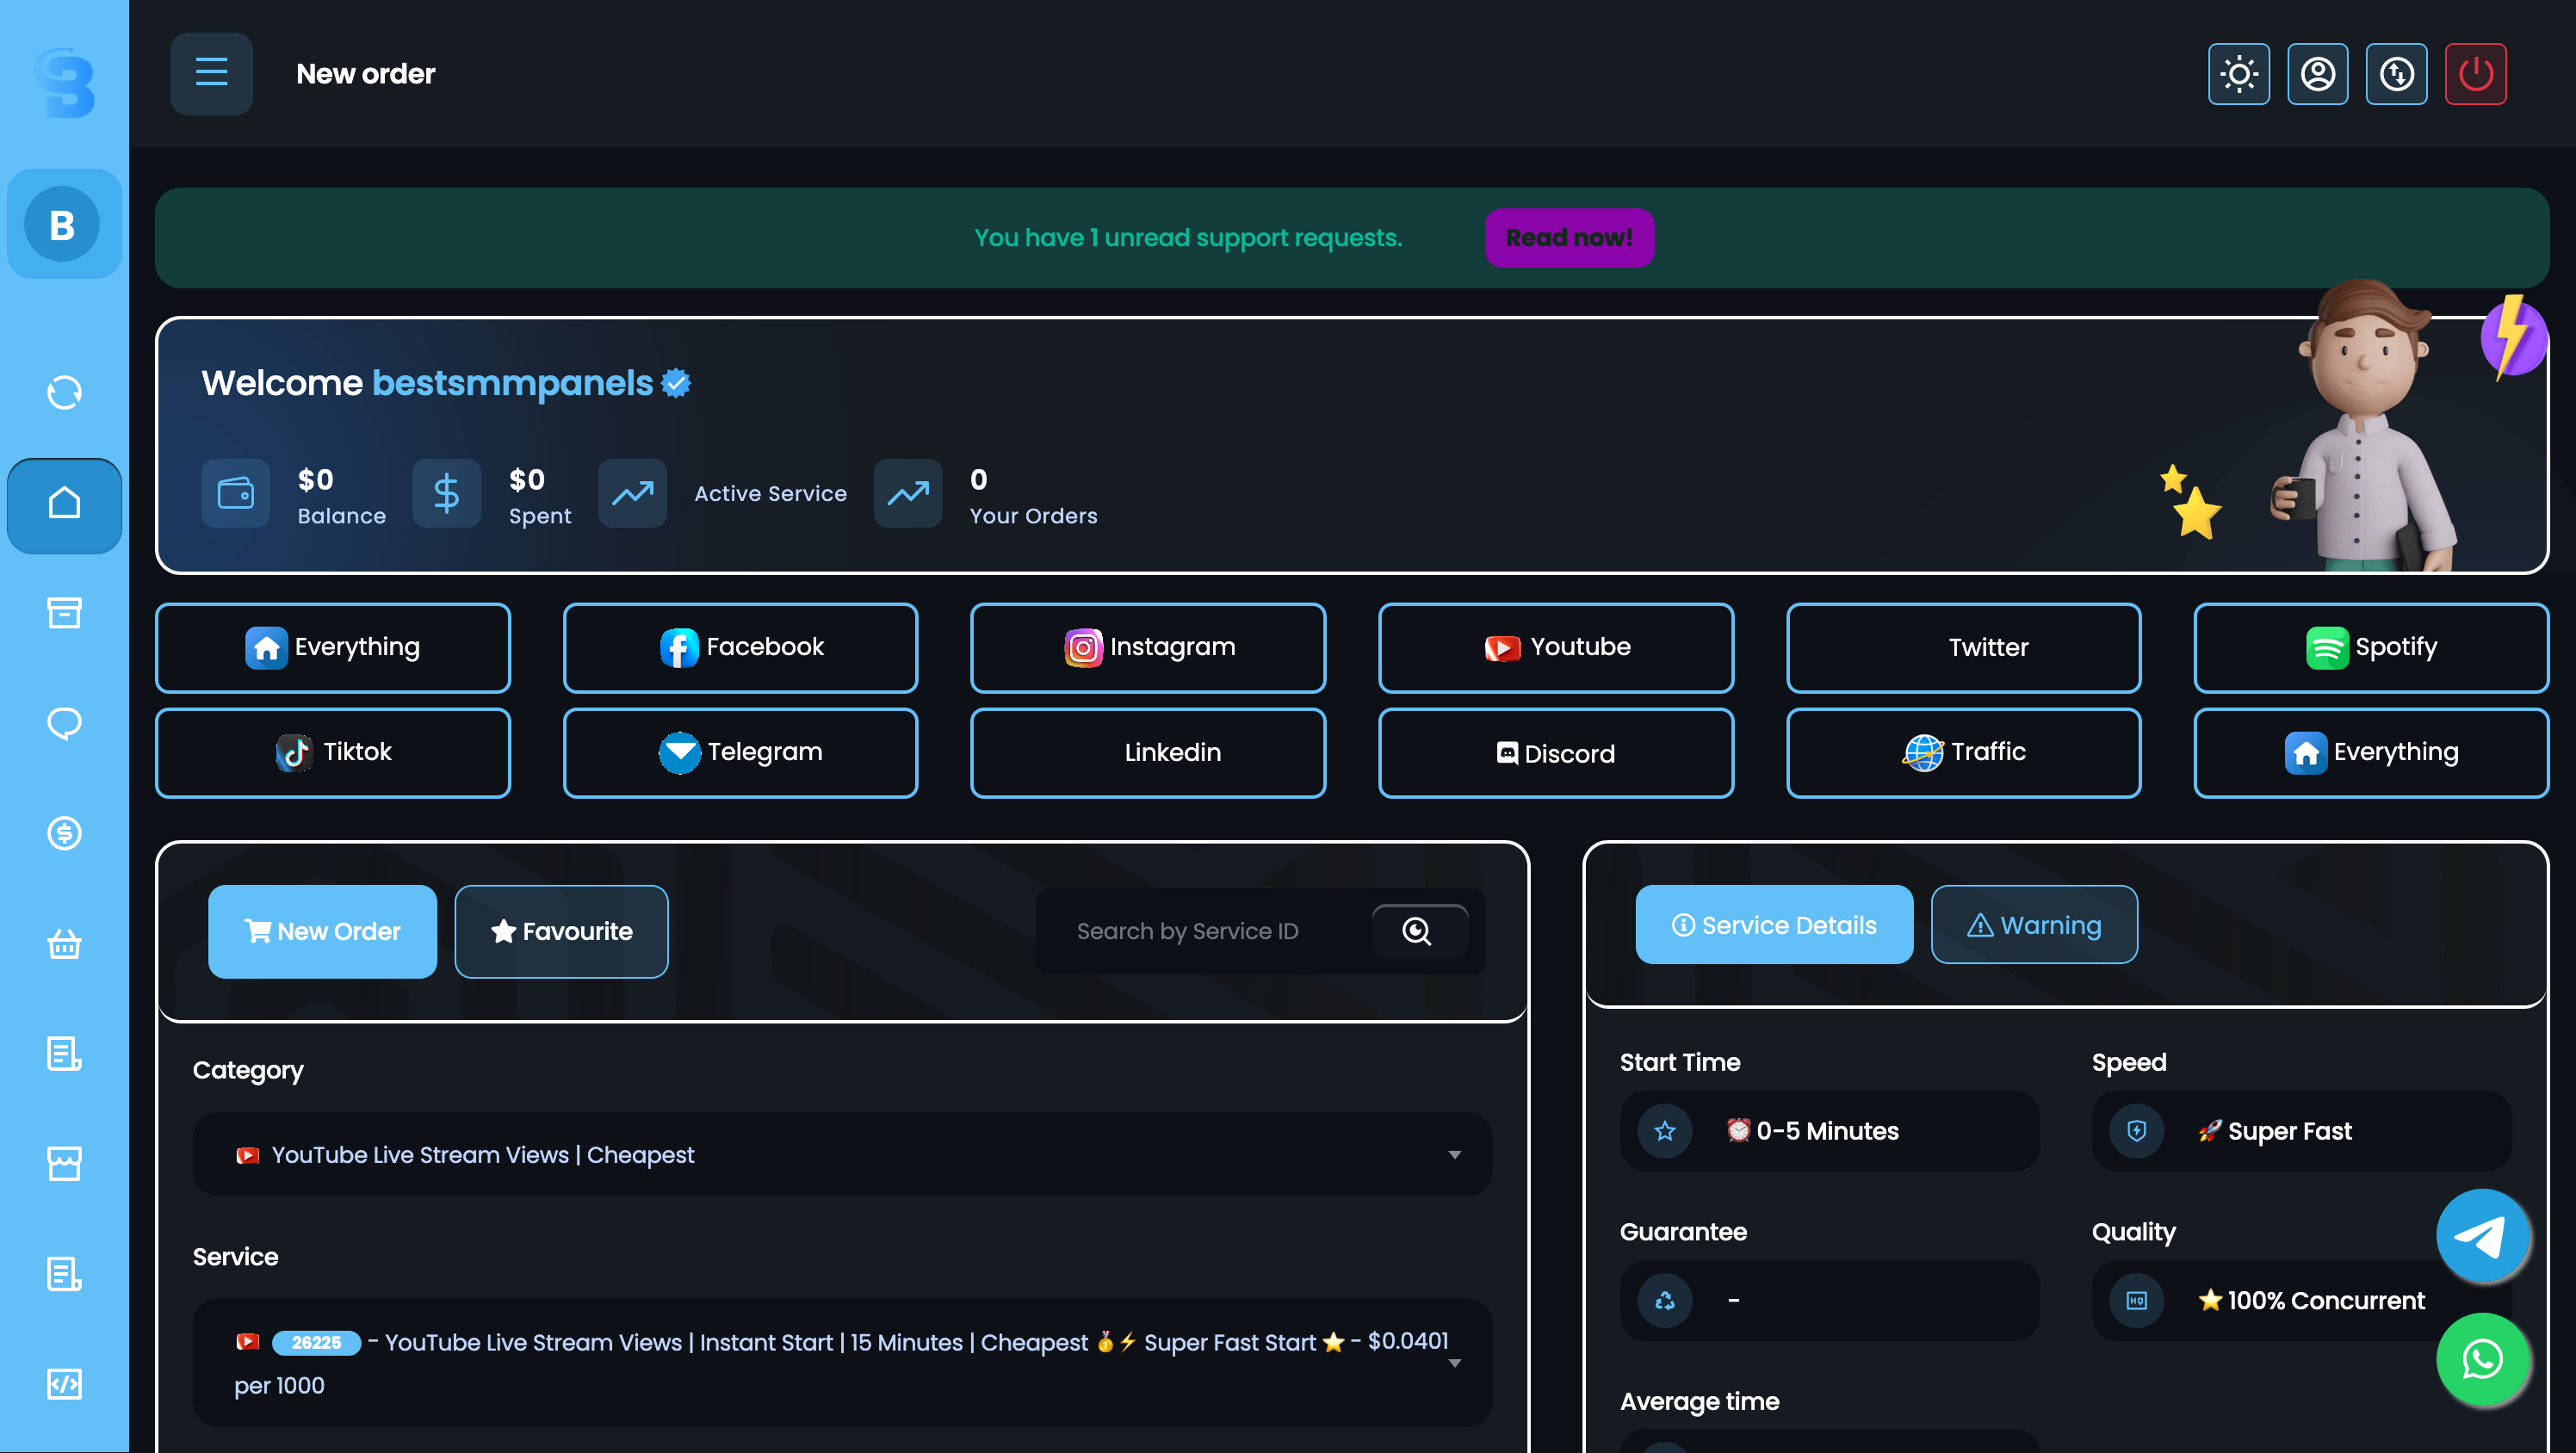Screen dimensions: 2576x1453
Task: Open the floating Telegram chat button
Action: pos(2482,1236)
